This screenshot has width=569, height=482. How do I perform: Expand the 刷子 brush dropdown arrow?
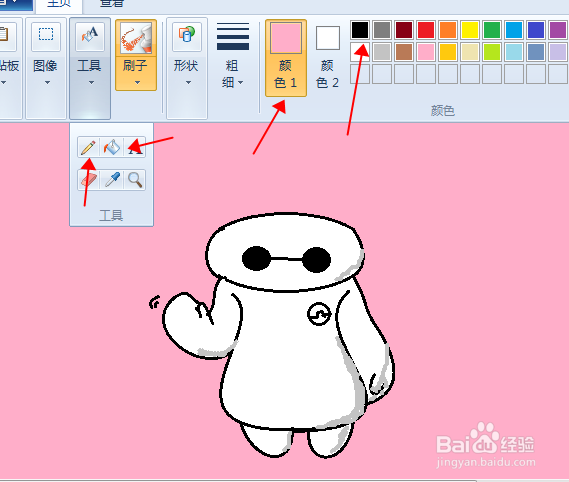coord(137,82)
